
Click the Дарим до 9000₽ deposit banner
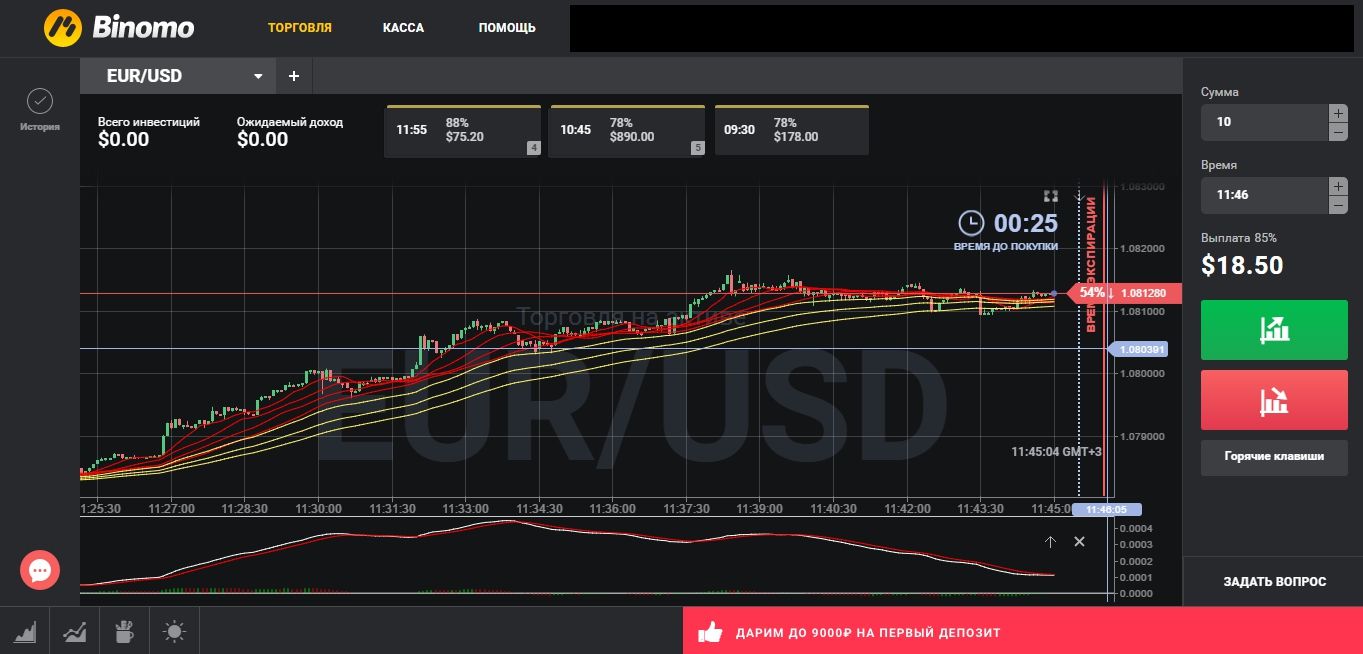(1022, 632)
